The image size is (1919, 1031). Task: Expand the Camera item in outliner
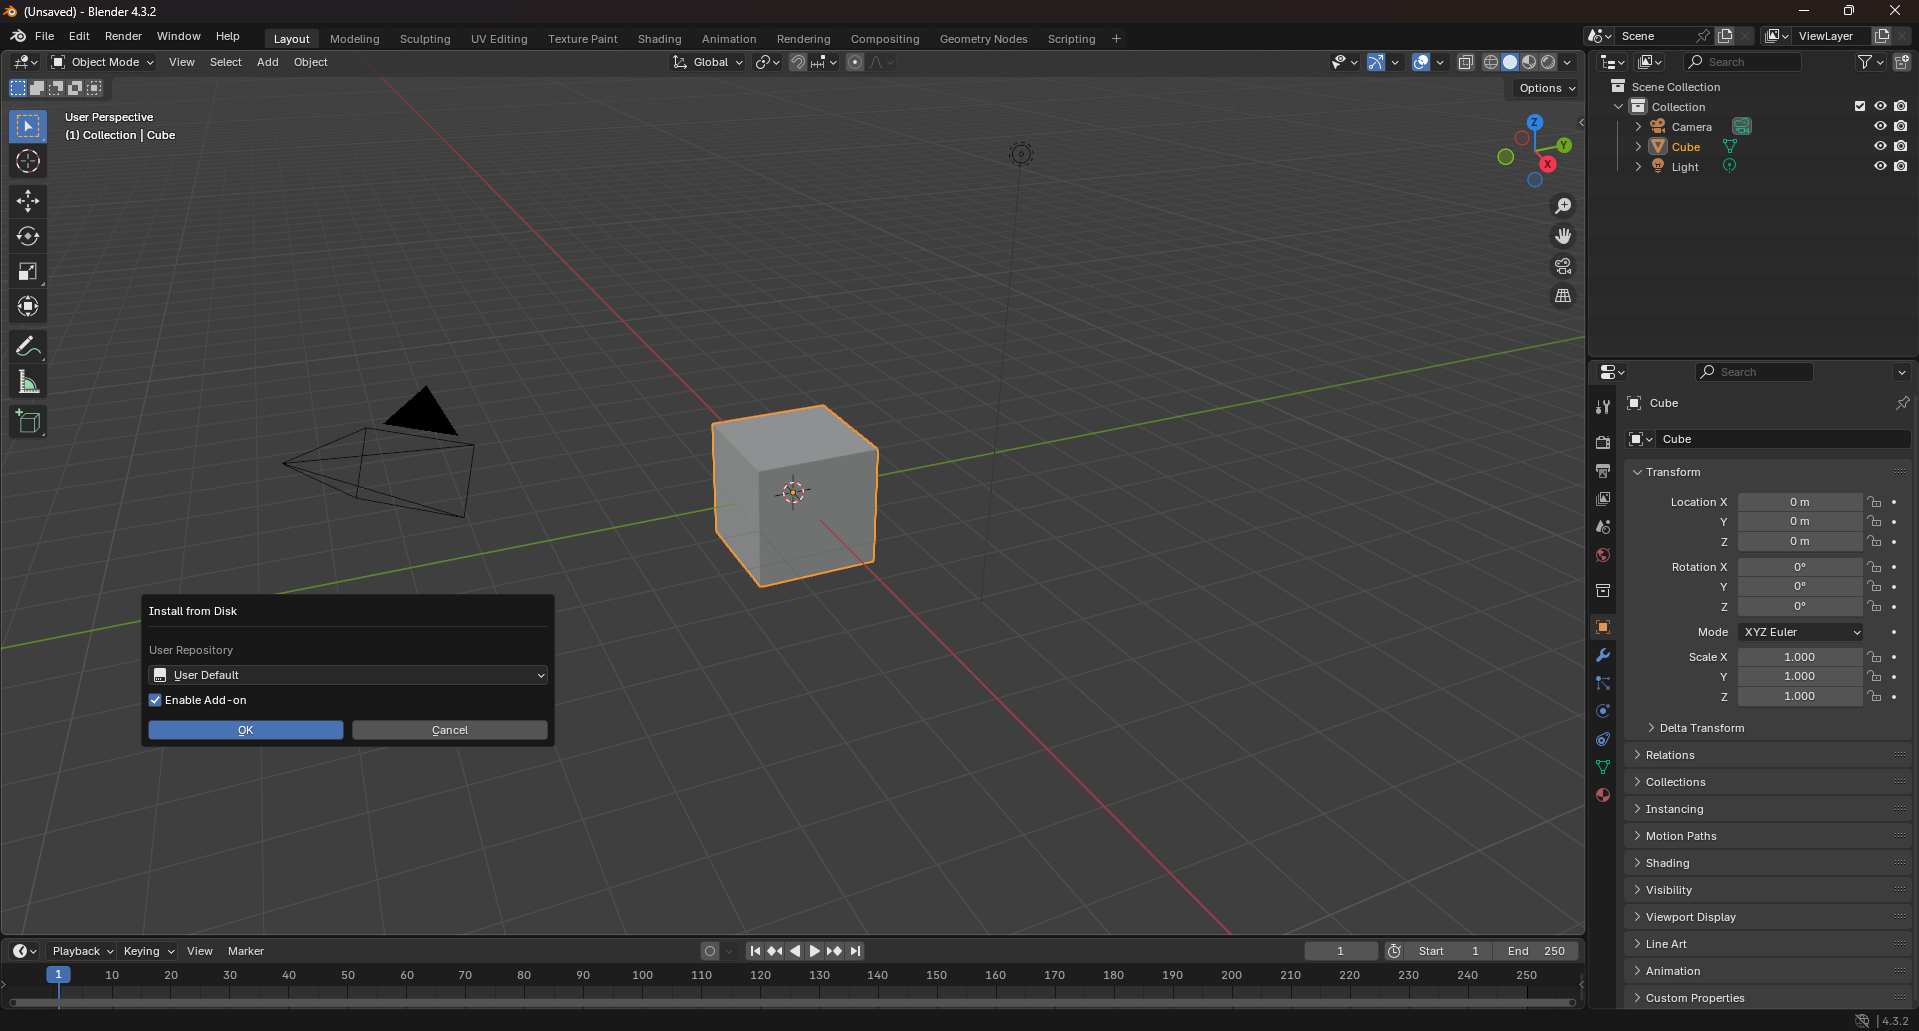coord(1638,127)
